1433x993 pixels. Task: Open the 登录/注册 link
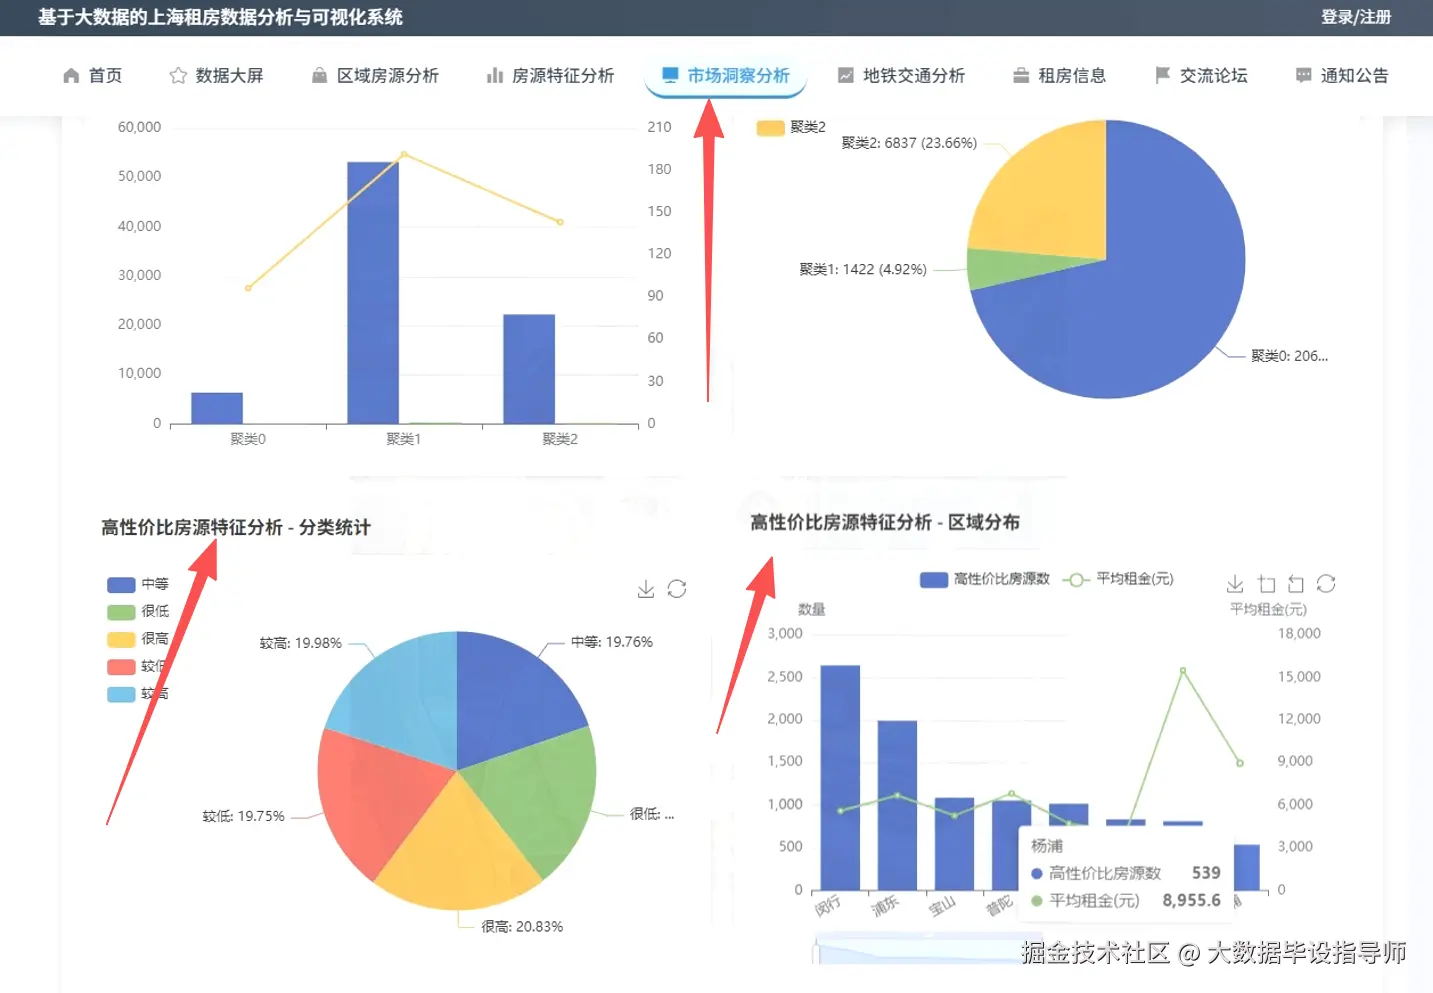coord(1356,17)
